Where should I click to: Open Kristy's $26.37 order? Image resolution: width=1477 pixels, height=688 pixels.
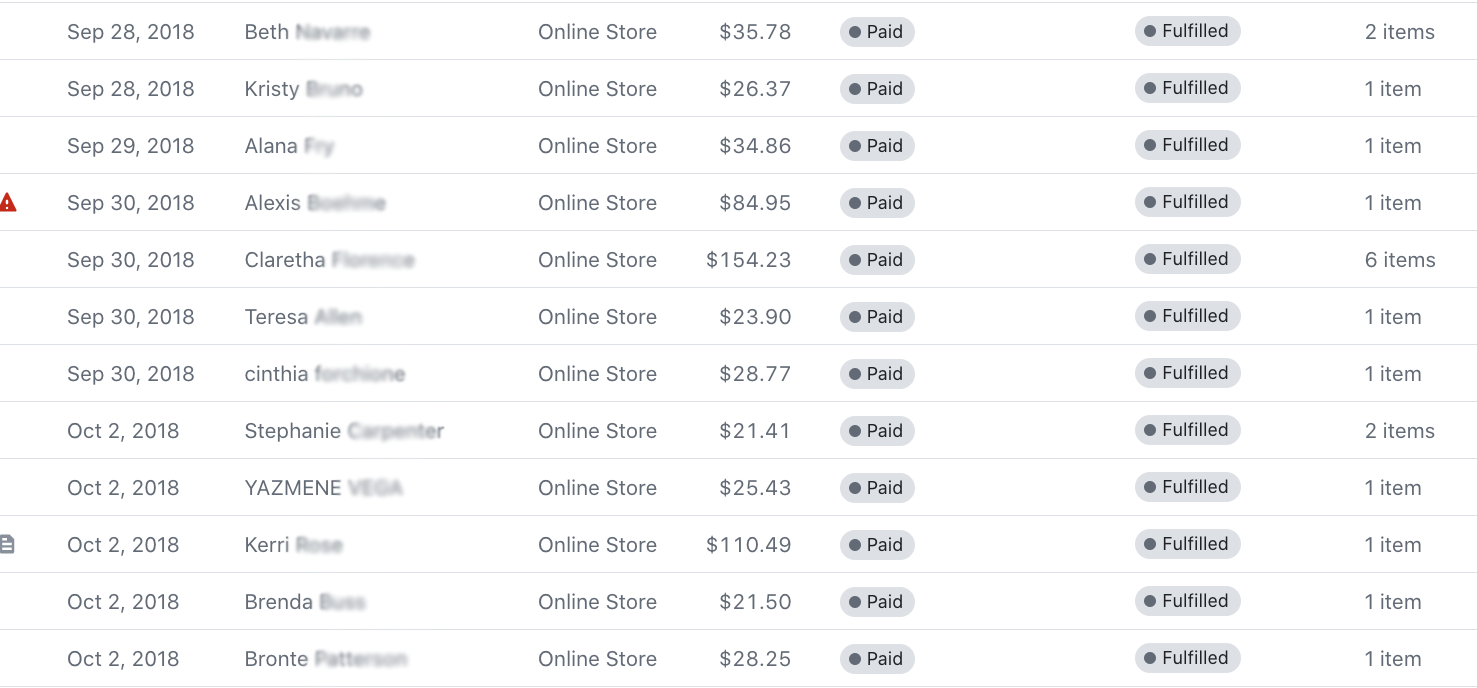pos(738,89)
